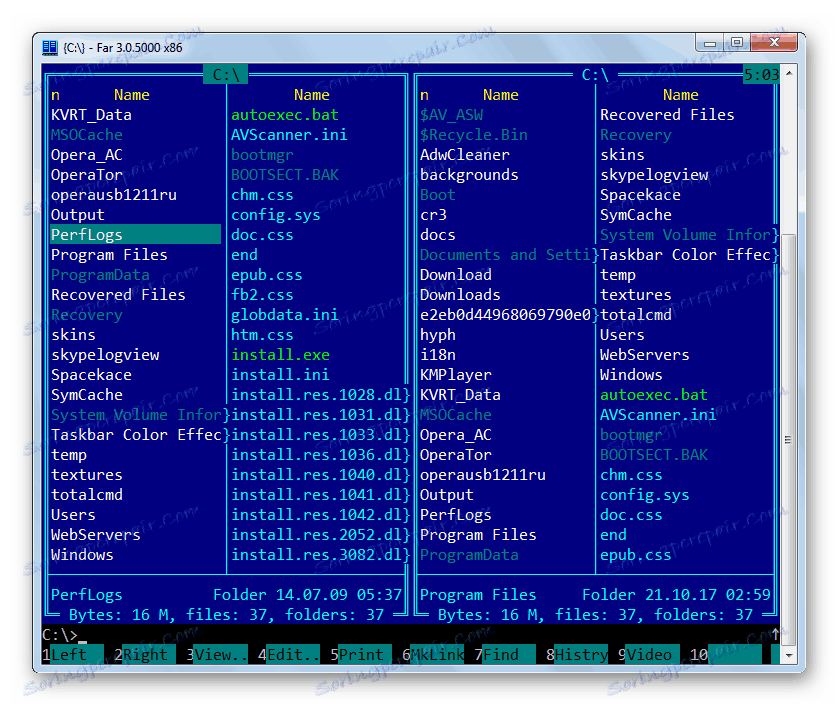Click the console scrollbar thumb

click(x=788, y=440)
